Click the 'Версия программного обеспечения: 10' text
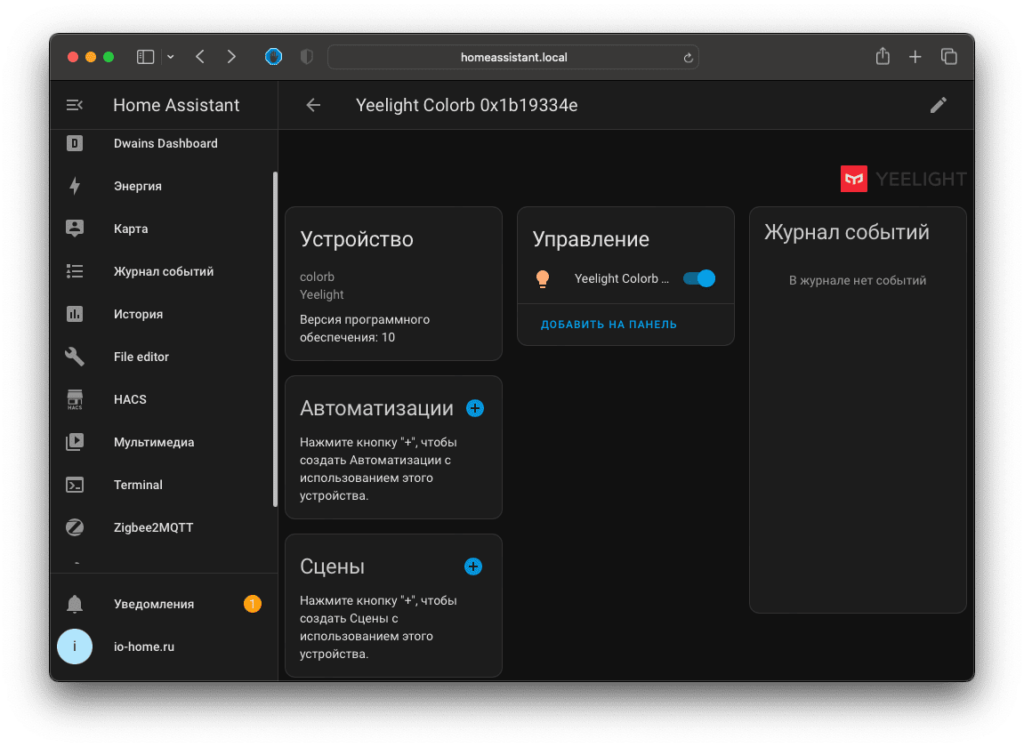 point(364,328)
